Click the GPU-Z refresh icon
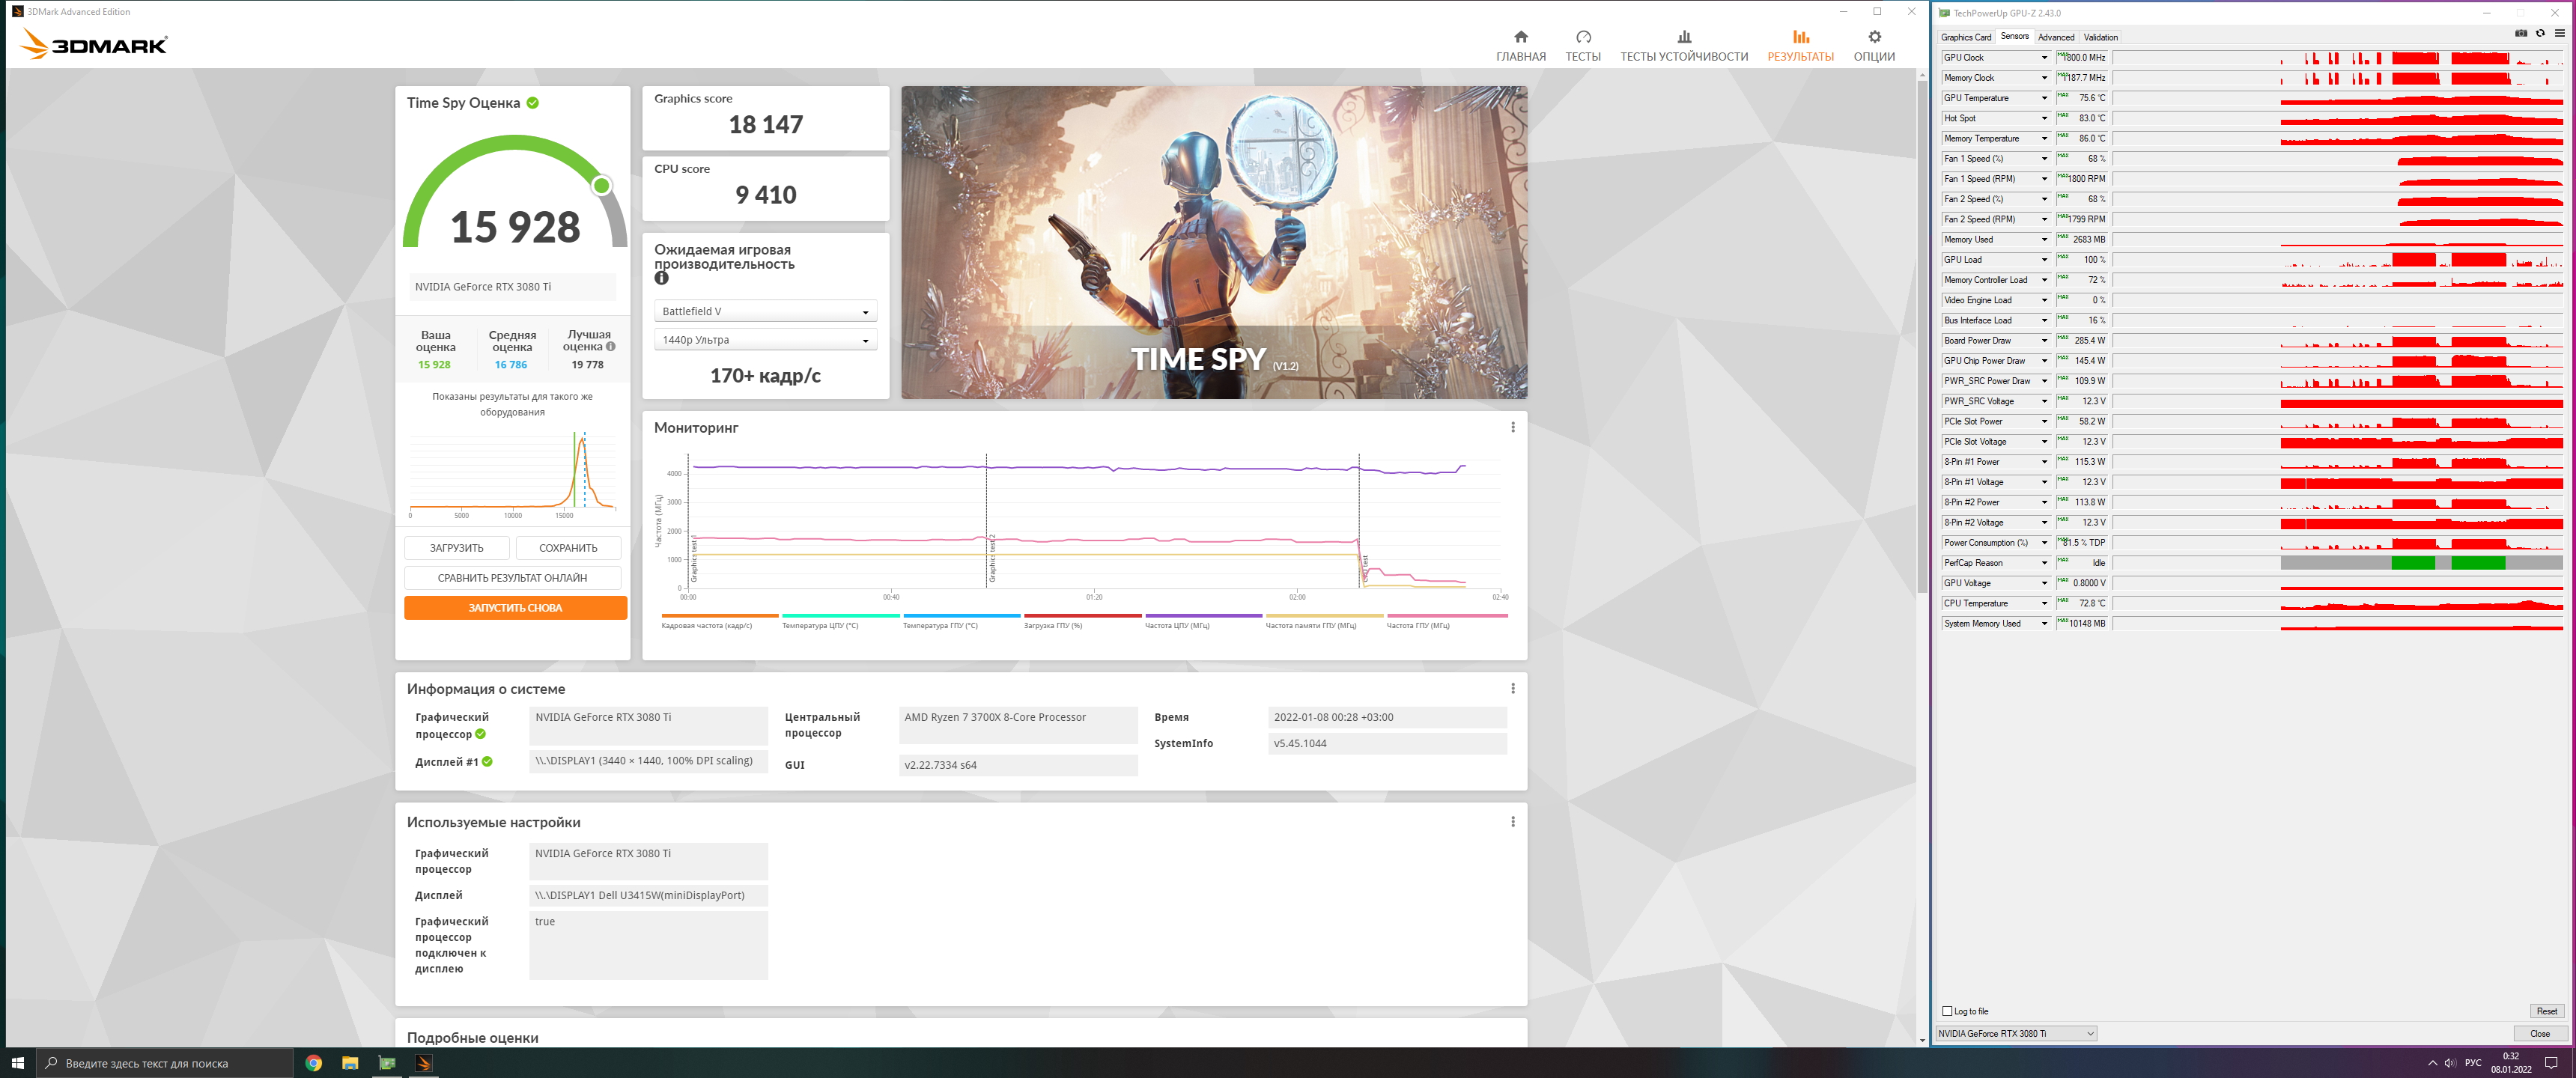The height and width of the screenshot is (1078, 2576). [x=2540, y=33]
